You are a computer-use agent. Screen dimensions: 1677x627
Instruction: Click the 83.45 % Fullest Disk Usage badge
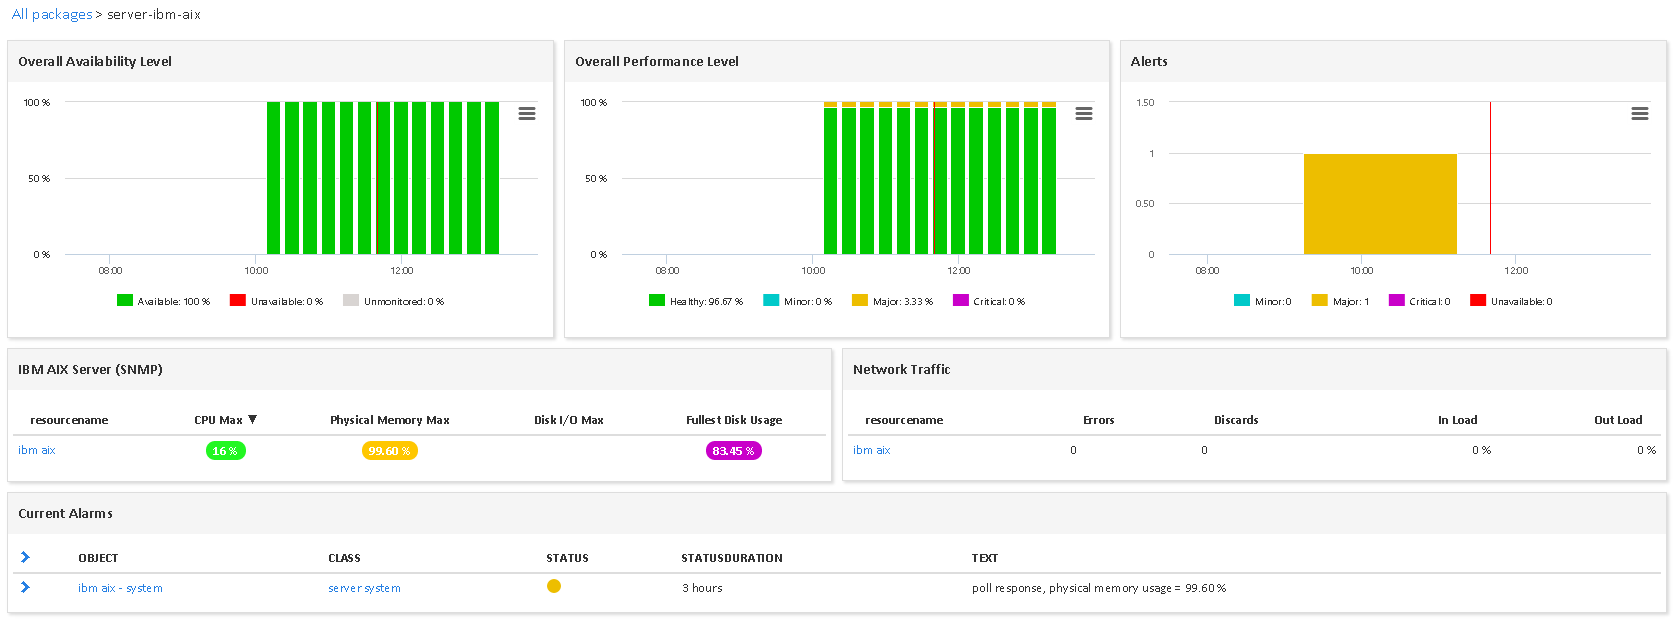click(x=733, y=451)
